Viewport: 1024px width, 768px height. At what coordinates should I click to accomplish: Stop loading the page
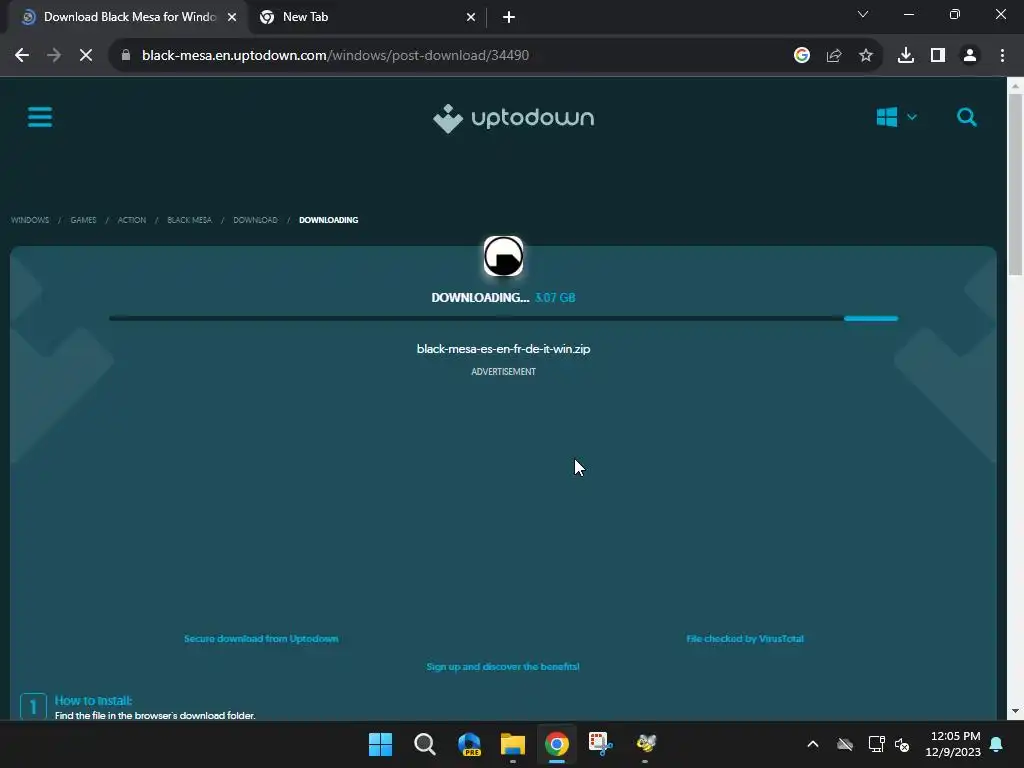point(86,56)
